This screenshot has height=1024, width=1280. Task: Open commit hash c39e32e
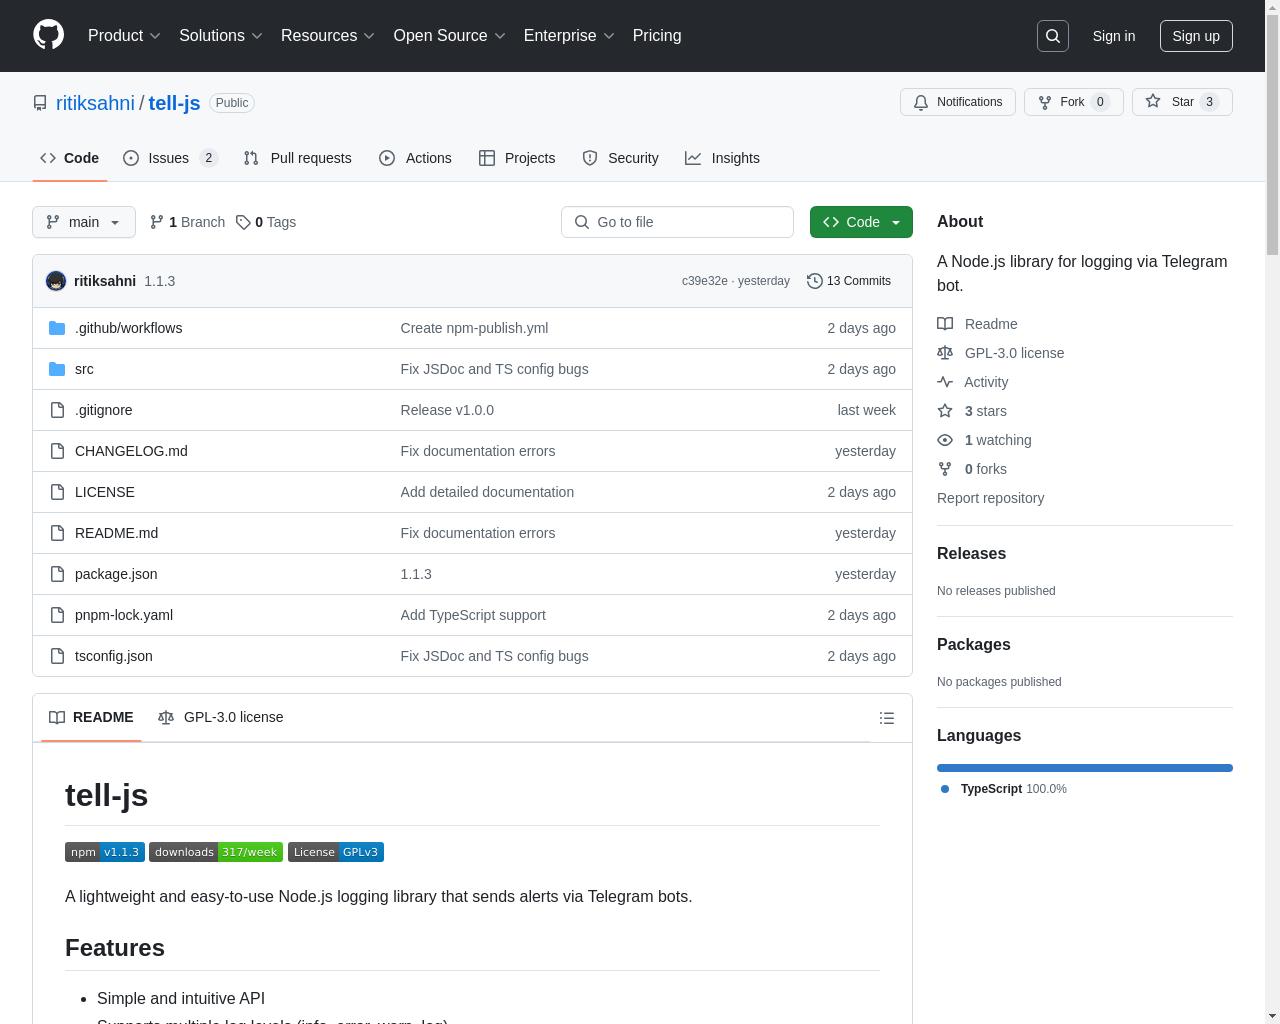[705, 281]
